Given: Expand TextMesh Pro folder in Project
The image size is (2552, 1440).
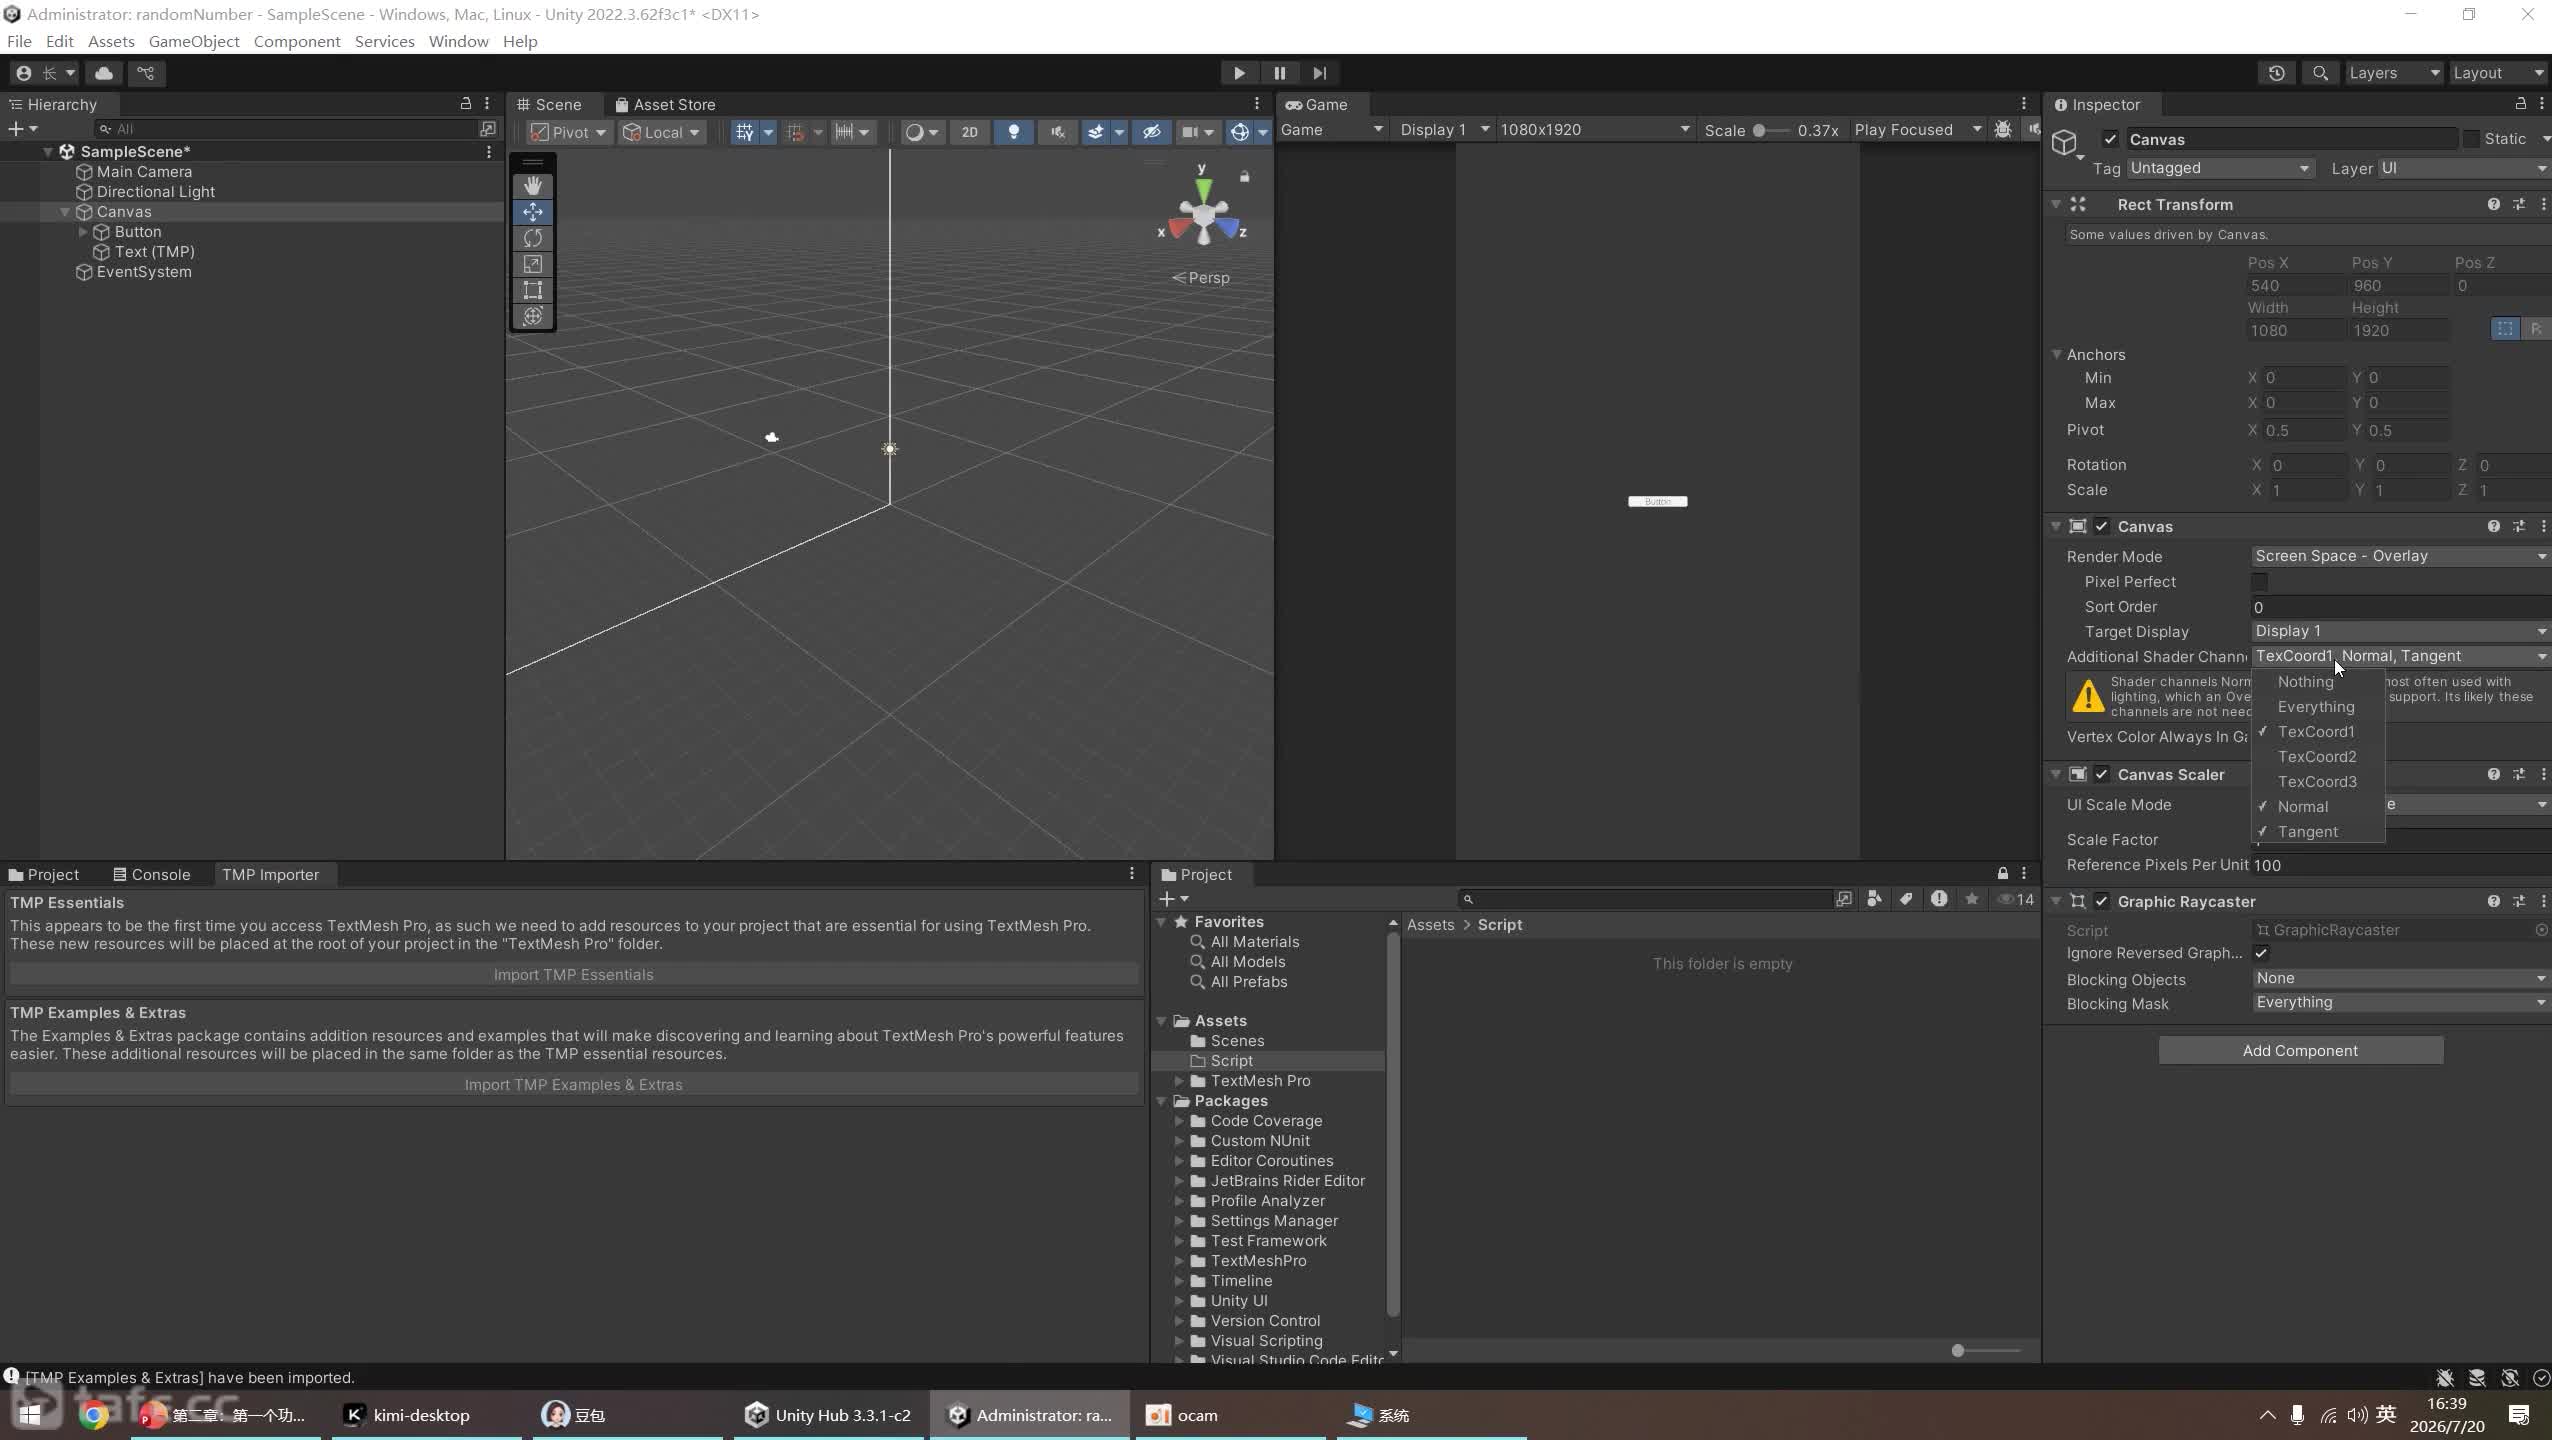Looking at the screenshot, I should [x=1179, y=1081].
